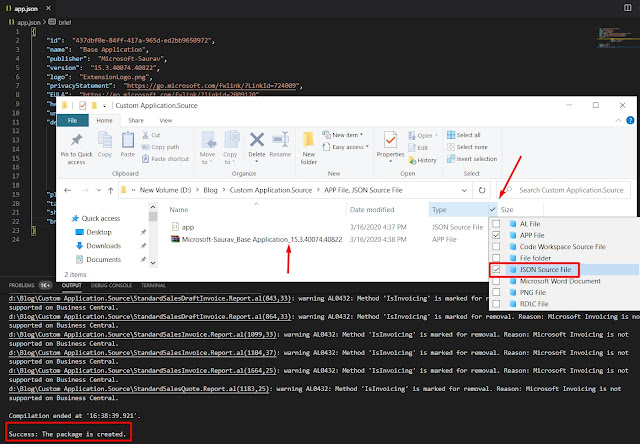Click the New folder icon
Screen dimensions: 640x444
click(309, 140)
